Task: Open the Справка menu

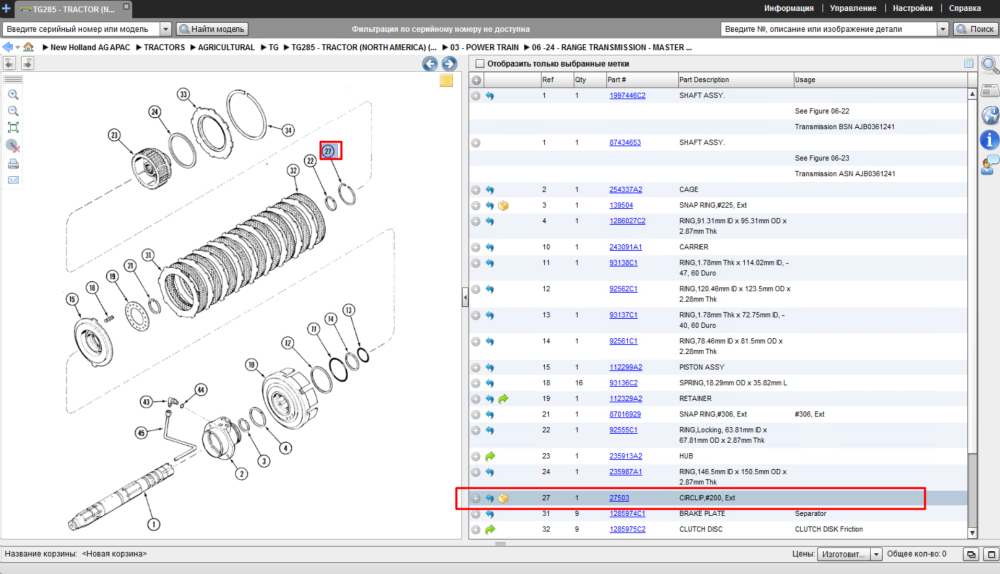Action: click(x=964, y=8)
